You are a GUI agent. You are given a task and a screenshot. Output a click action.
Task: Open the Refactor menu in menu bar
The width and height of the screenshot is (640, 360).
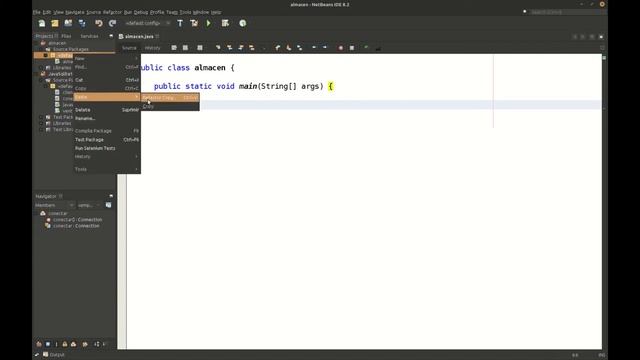point(112,12)
